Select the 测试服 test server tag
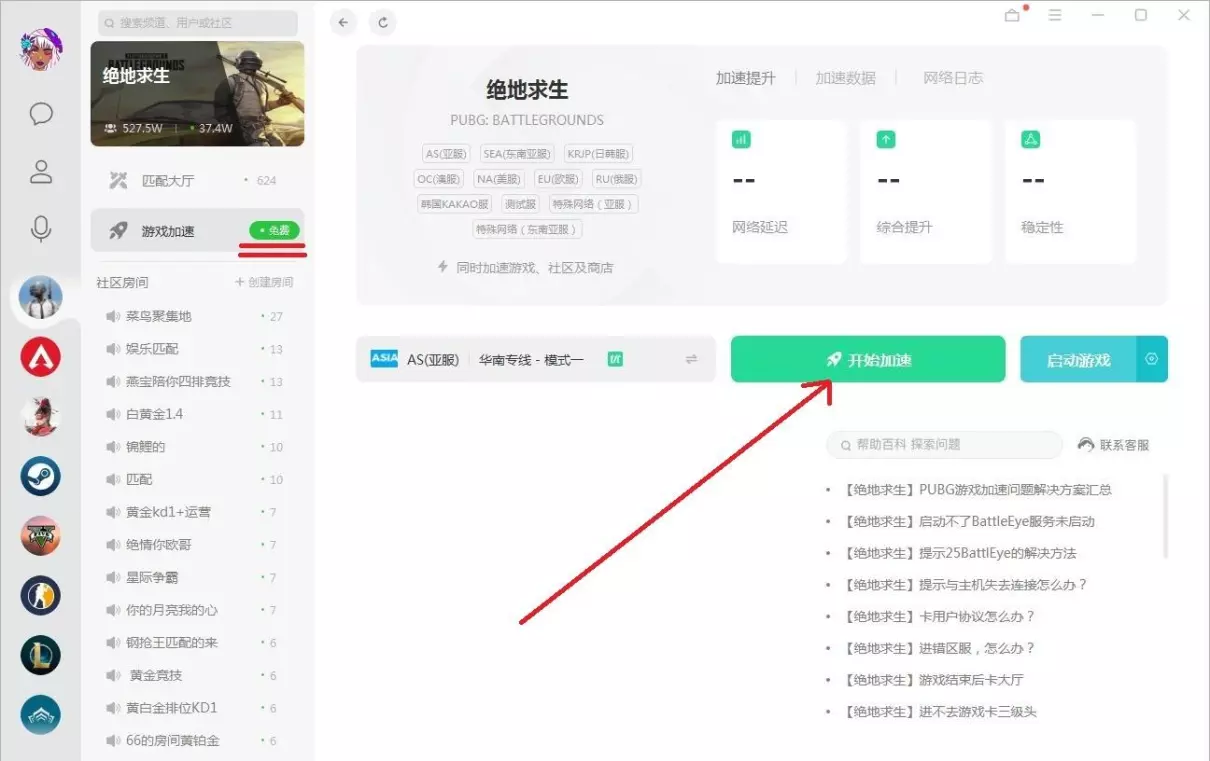 521,204
